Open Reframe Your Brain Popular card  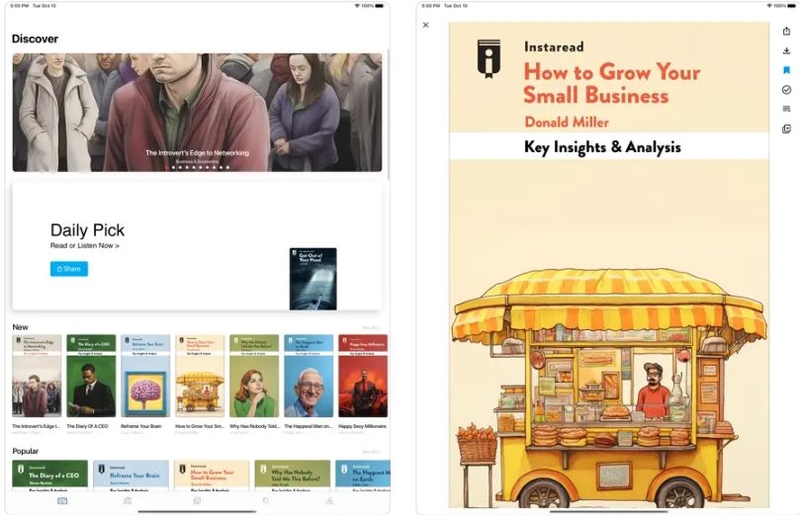[x=131, y=475]
